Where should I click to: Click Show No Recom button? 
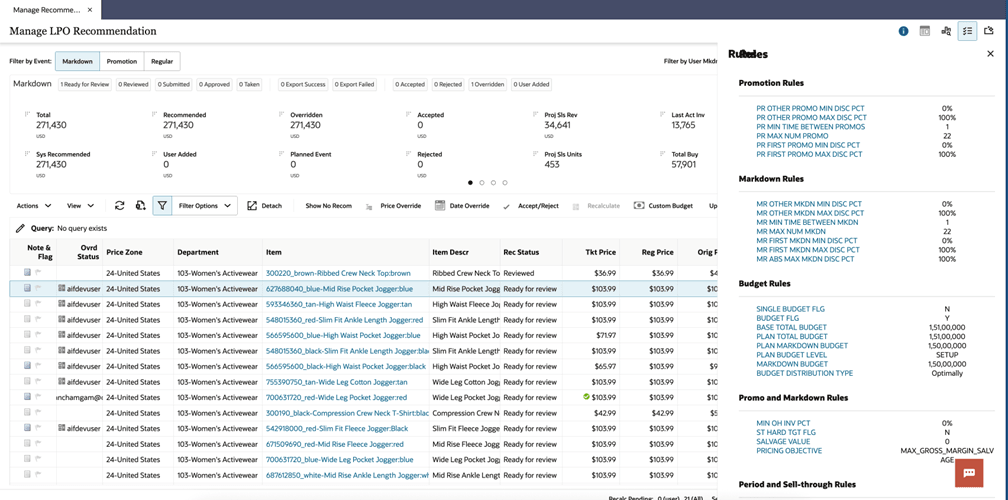click(x=328, y=206)
